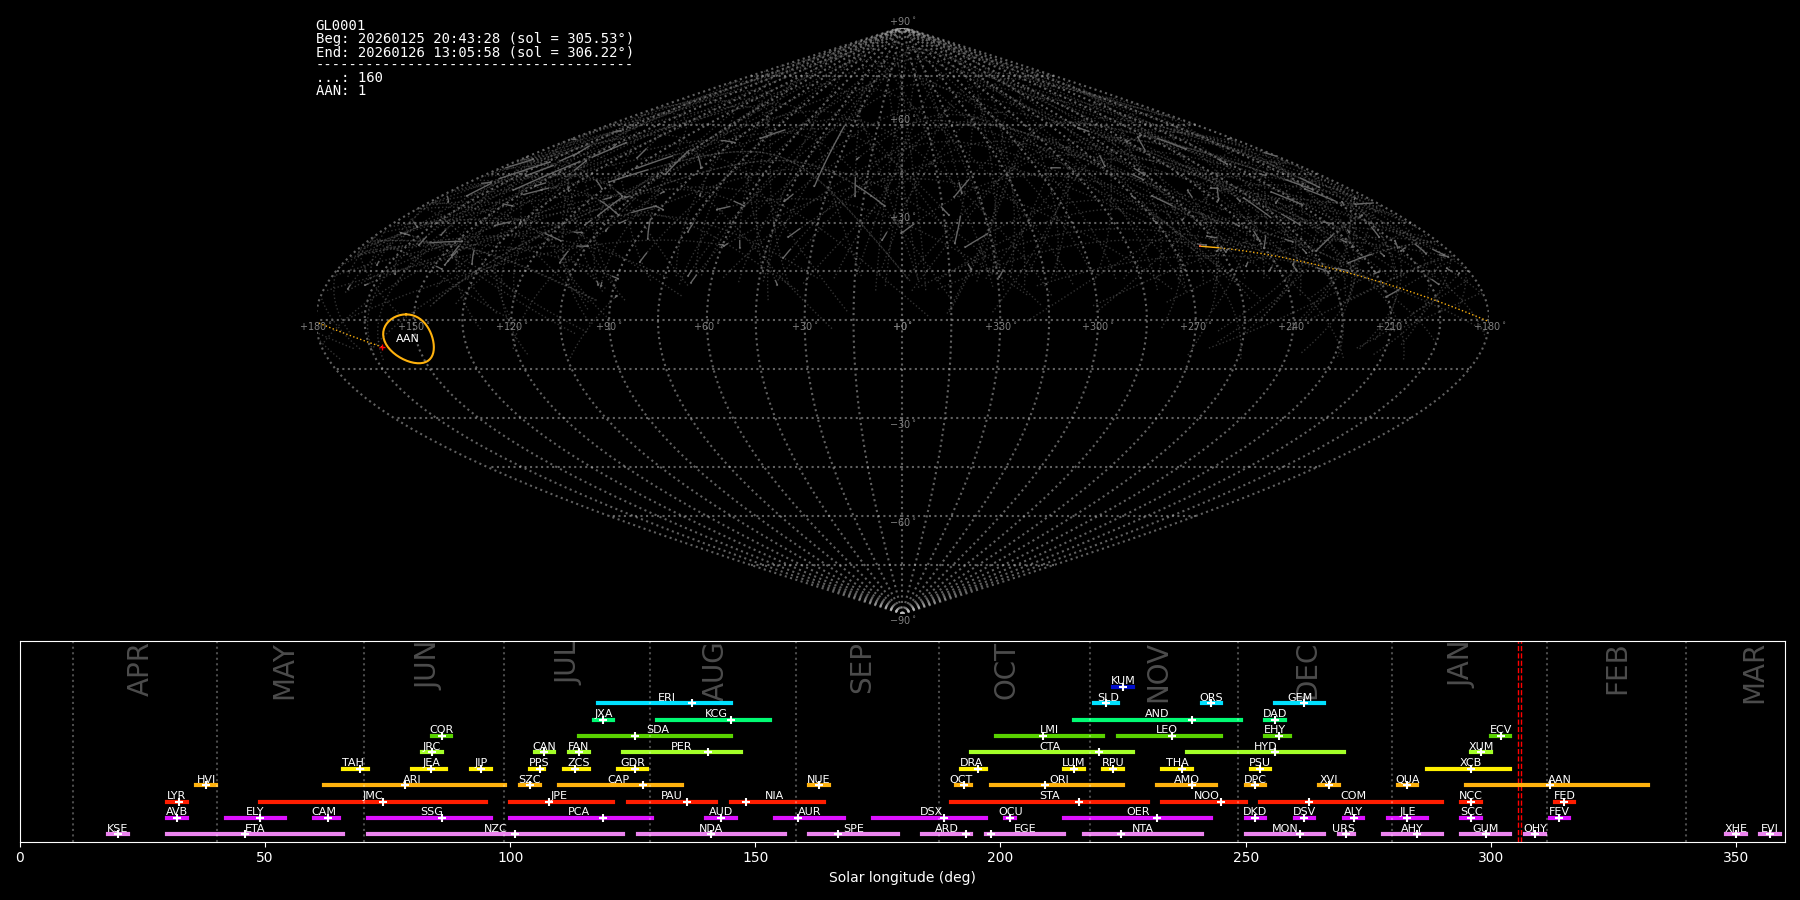The width and height of the screenshot is (1800, 900).
Task: Click the AAN radiant label inside the orange ellipse
Action: [407, 339]
